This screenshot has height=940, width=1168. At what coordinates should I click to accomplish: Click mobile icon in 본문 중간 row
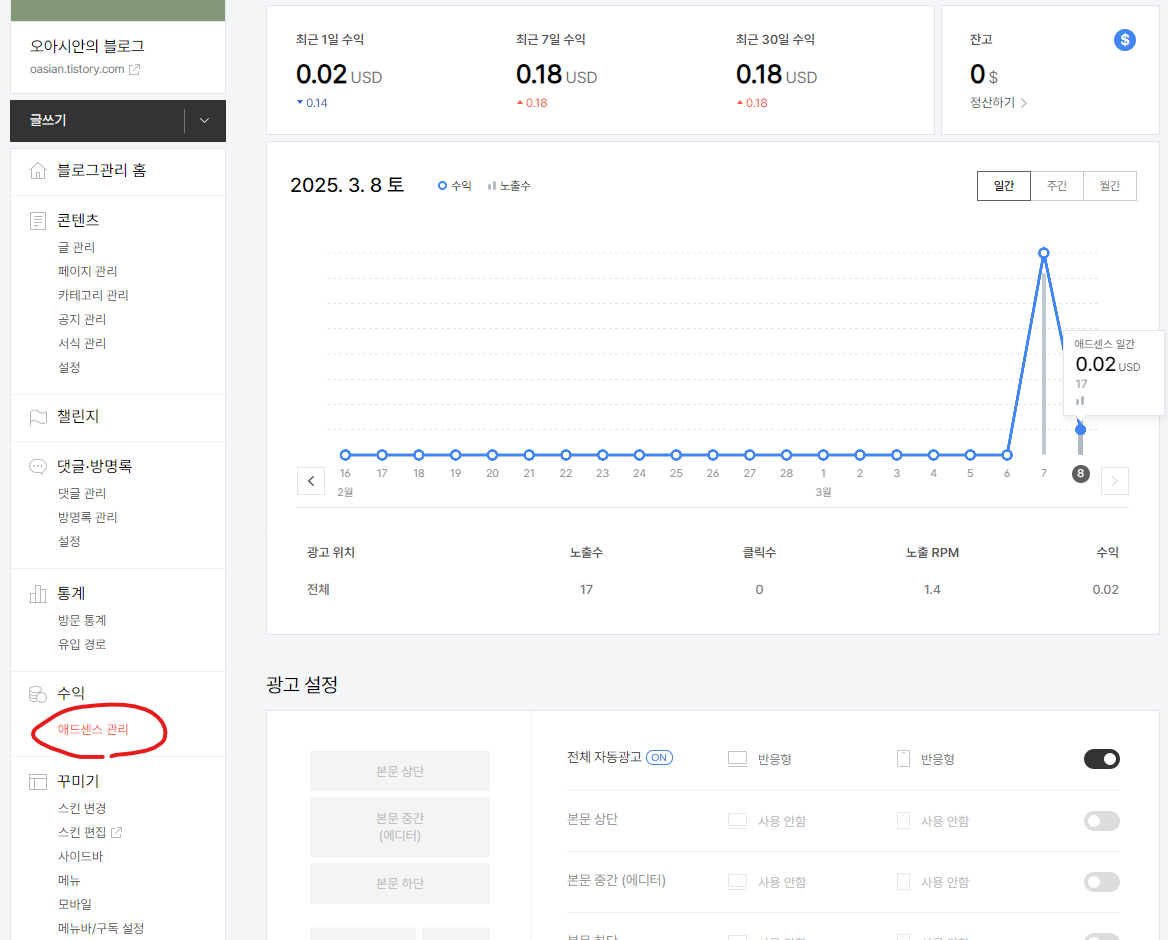coord(903,882)
